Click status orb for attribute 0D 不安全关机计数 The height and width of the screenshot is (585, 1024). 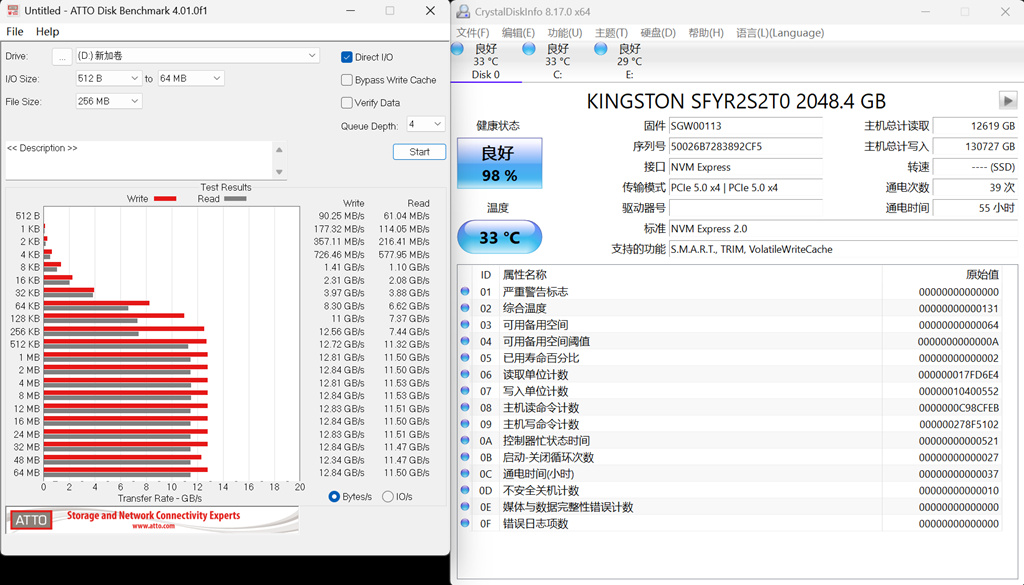[465, 490]
